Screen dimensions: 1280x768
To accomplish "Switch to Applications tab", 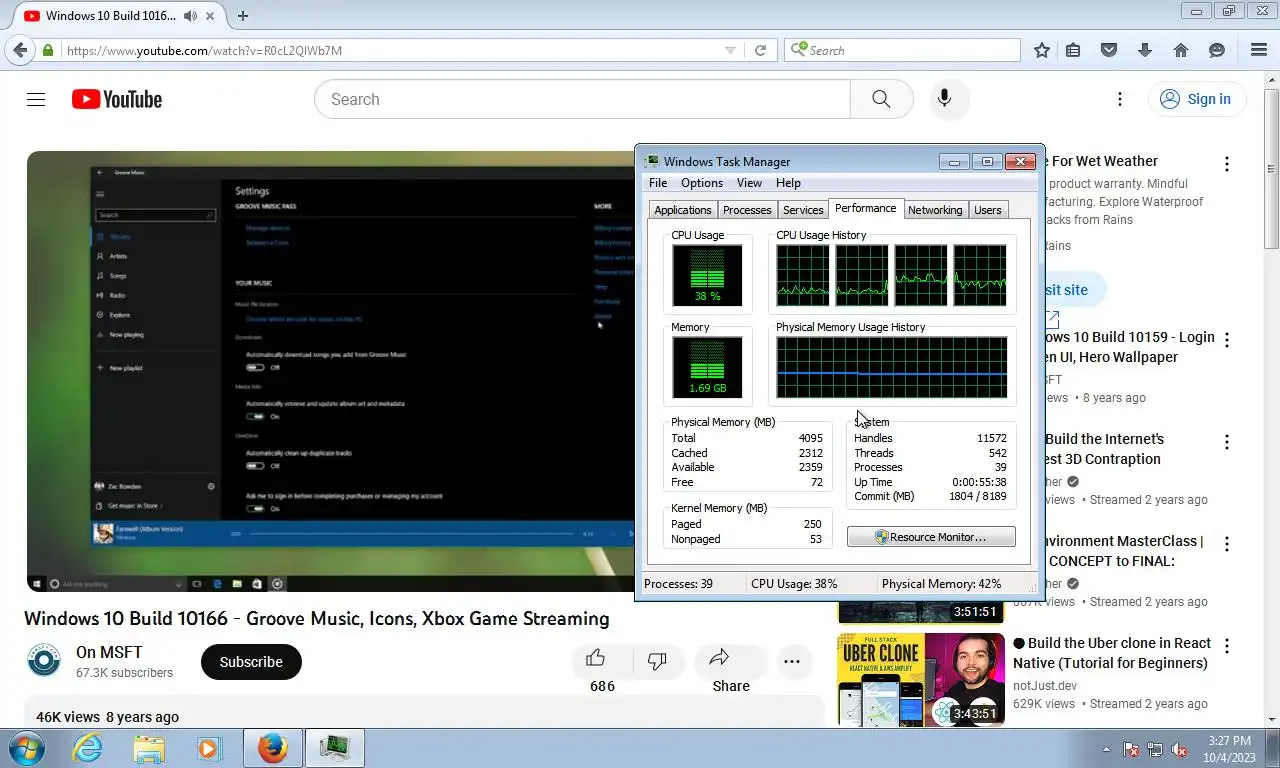I will (683, 210).
